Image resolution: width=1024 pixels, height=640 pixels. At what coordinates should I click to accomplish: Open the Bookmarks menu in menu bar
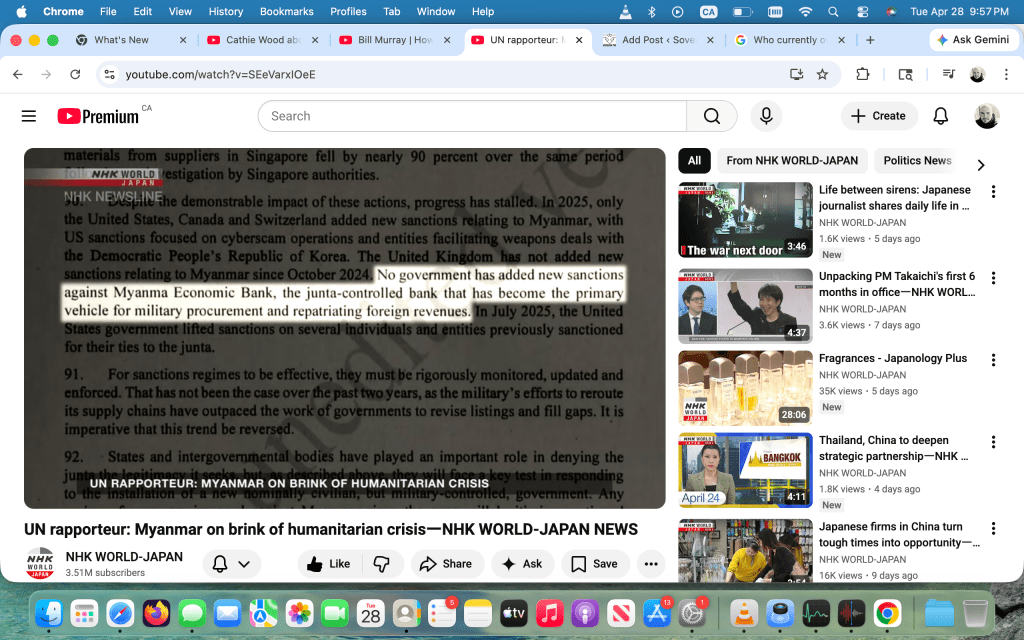(286, 12)
